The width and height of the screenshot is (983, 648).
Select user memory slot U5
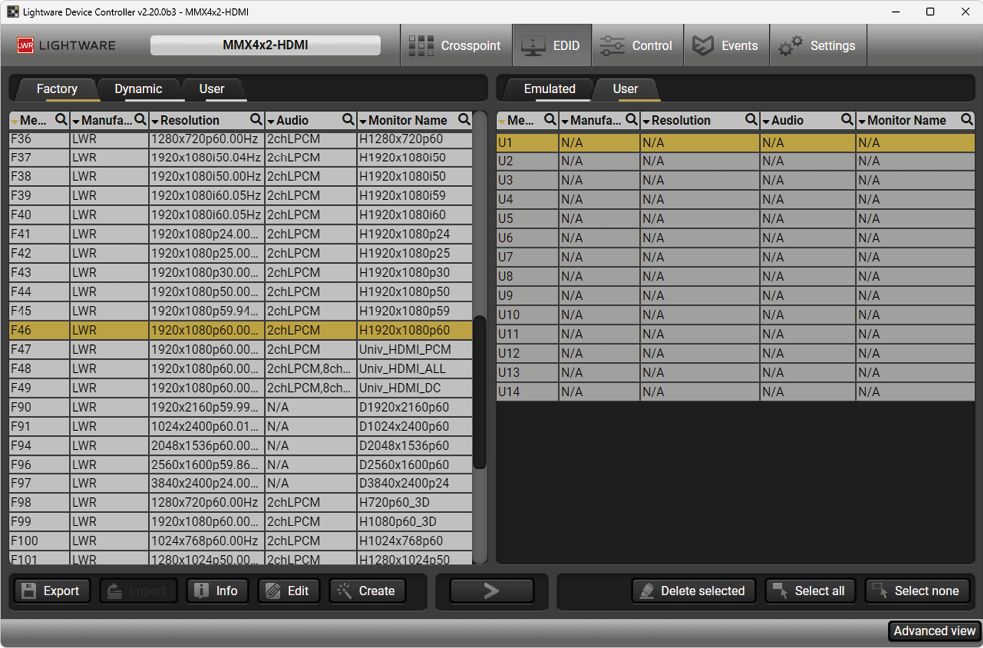point(735,219)
